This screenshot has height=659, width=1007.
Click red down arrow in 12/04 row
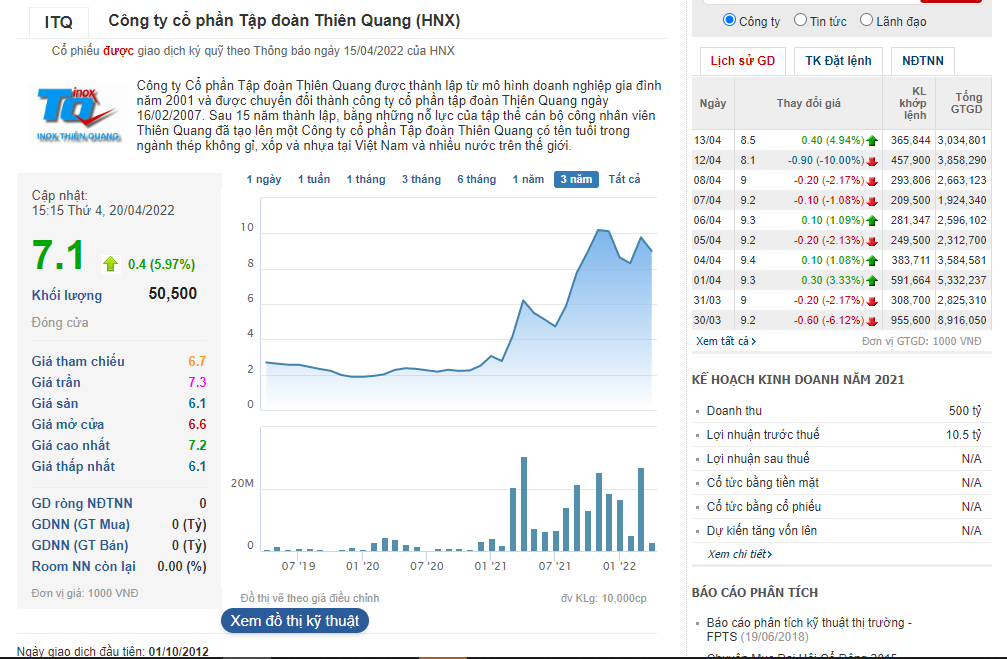(x=871, y=161)
